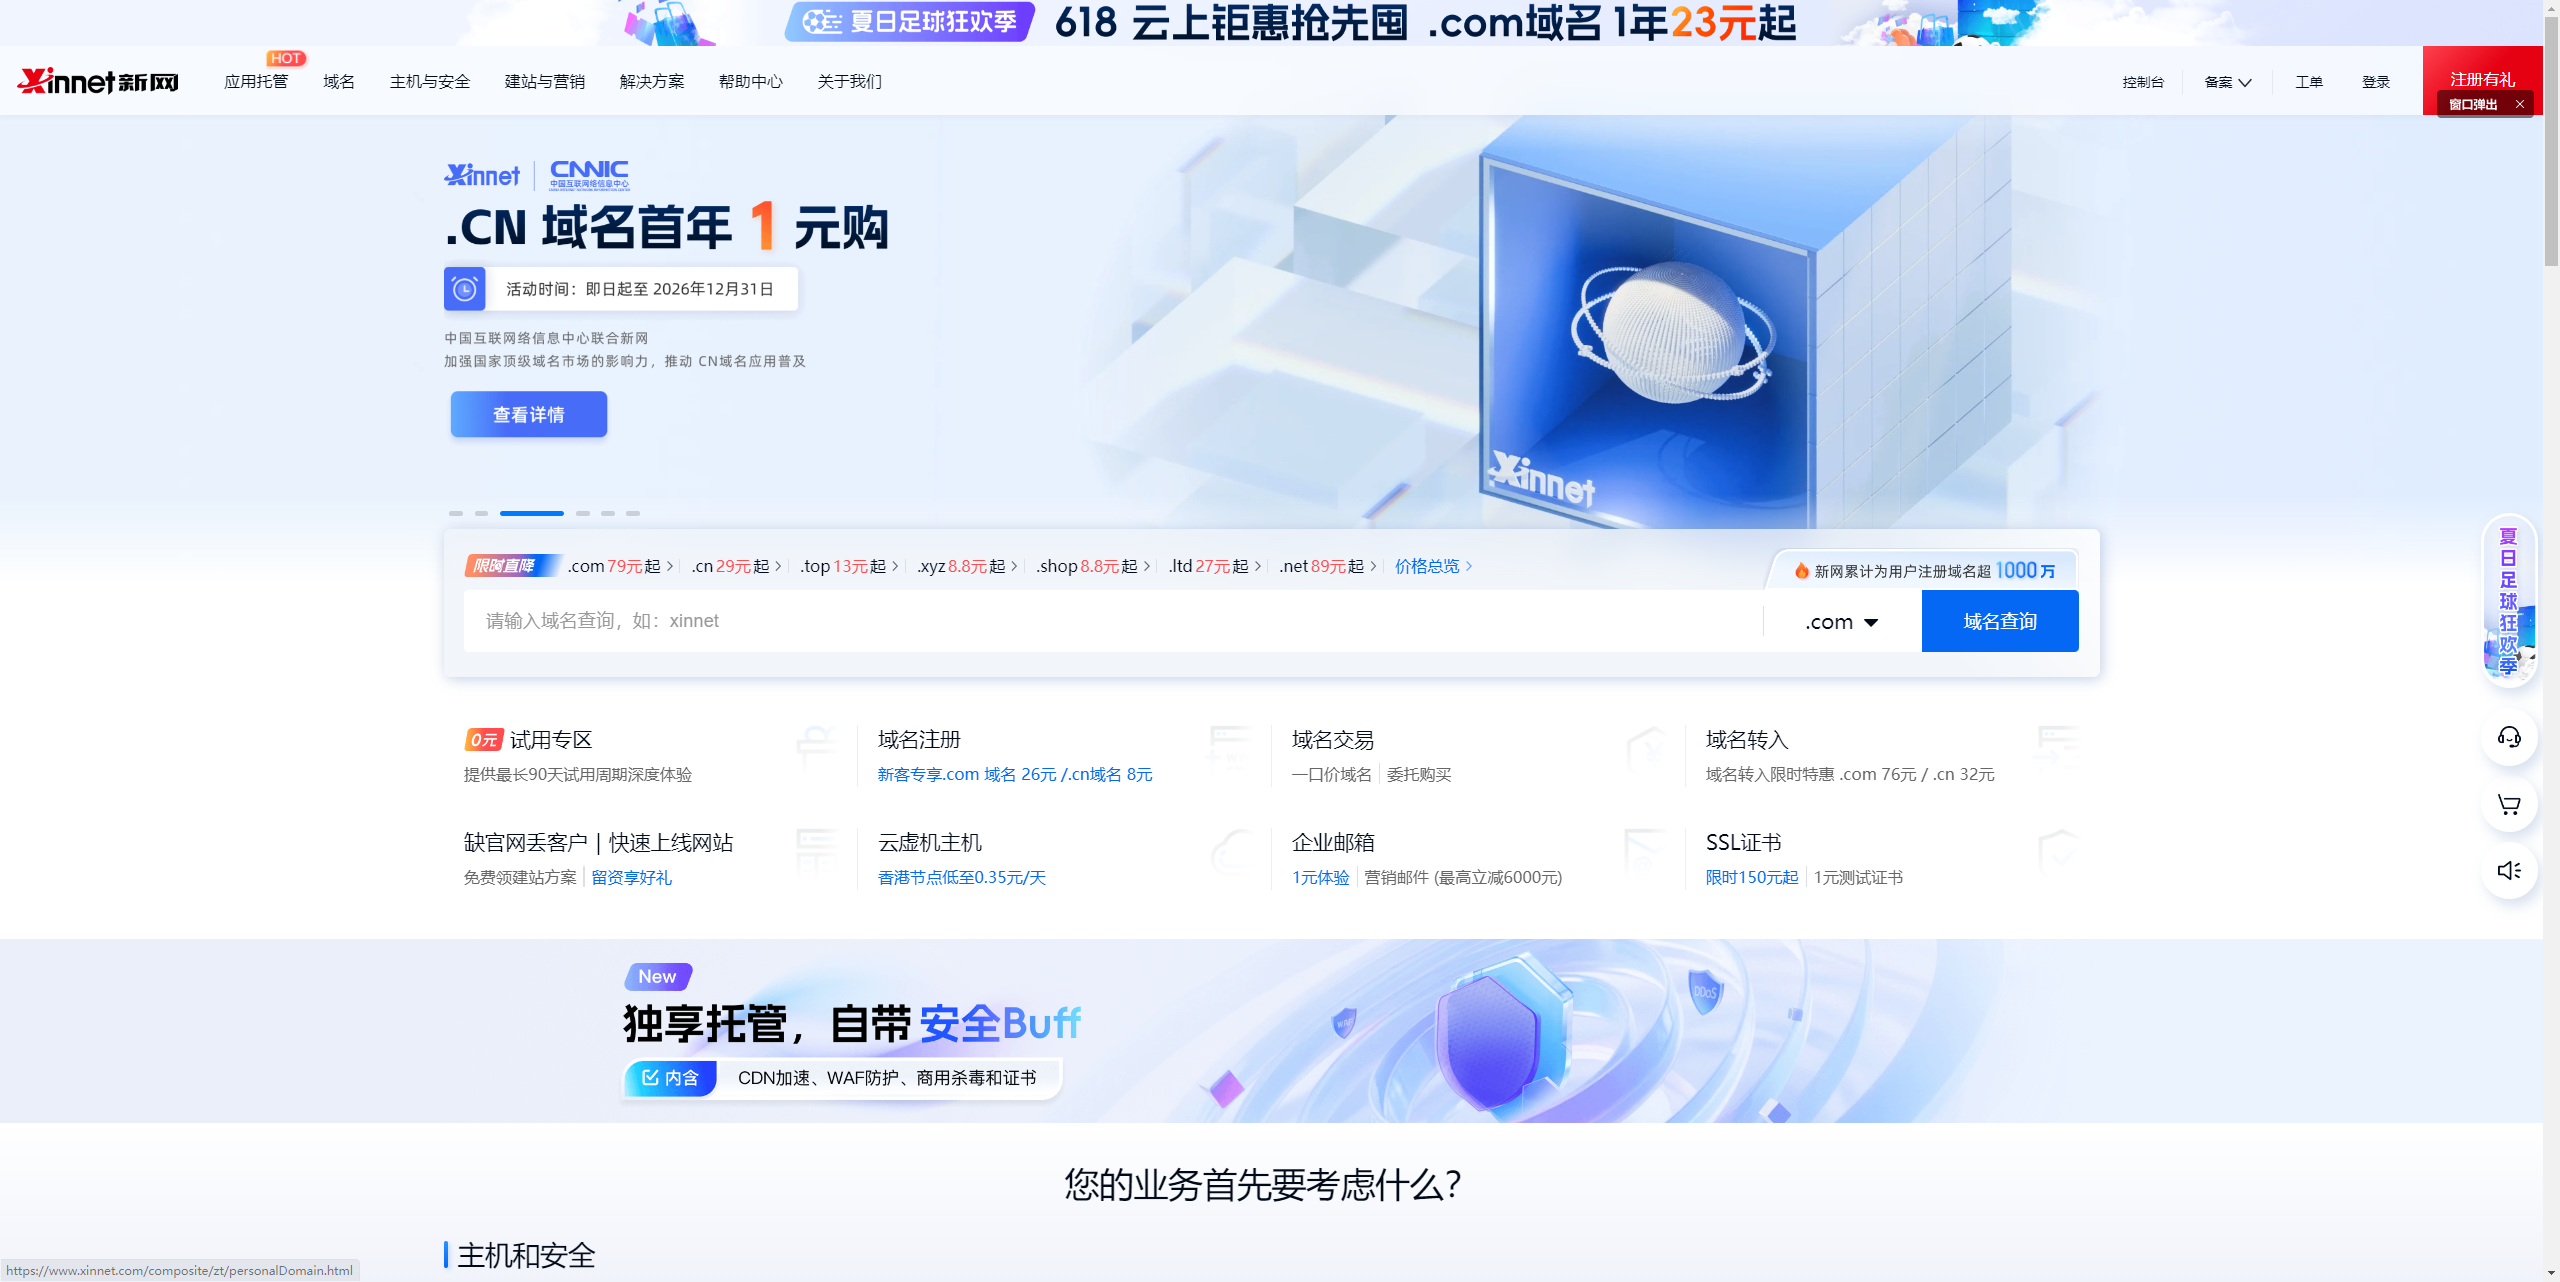Click the 内含 label badge
This screenshot has width=2560, height=1282.
point(671,1078)
